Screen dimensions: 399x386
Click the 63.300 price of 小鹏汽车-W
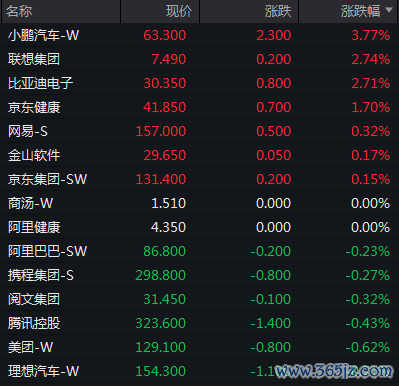pos(165,35)
